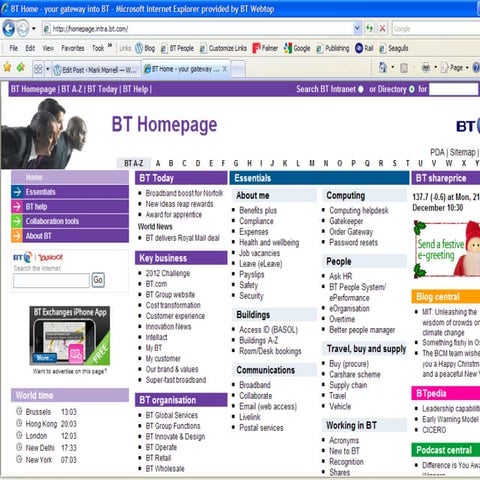The image size is (480, 480).
Task: Open the Payslips link under About me
Action: (x=252, y=274)
